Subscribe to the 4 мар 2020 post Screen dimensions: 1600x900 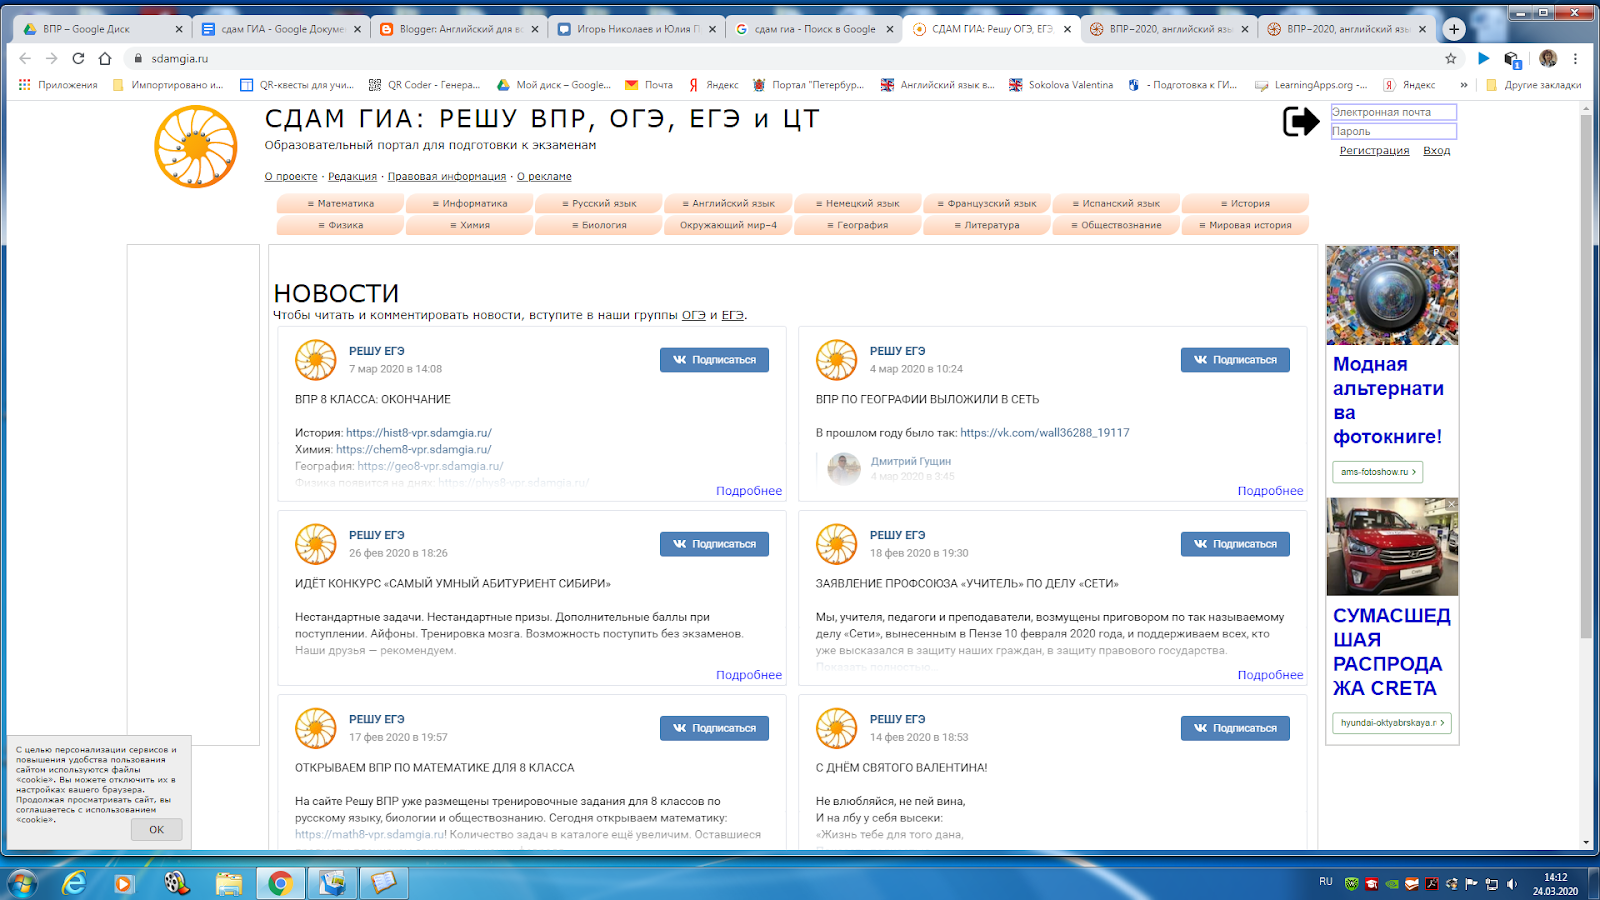[1235, 360]
